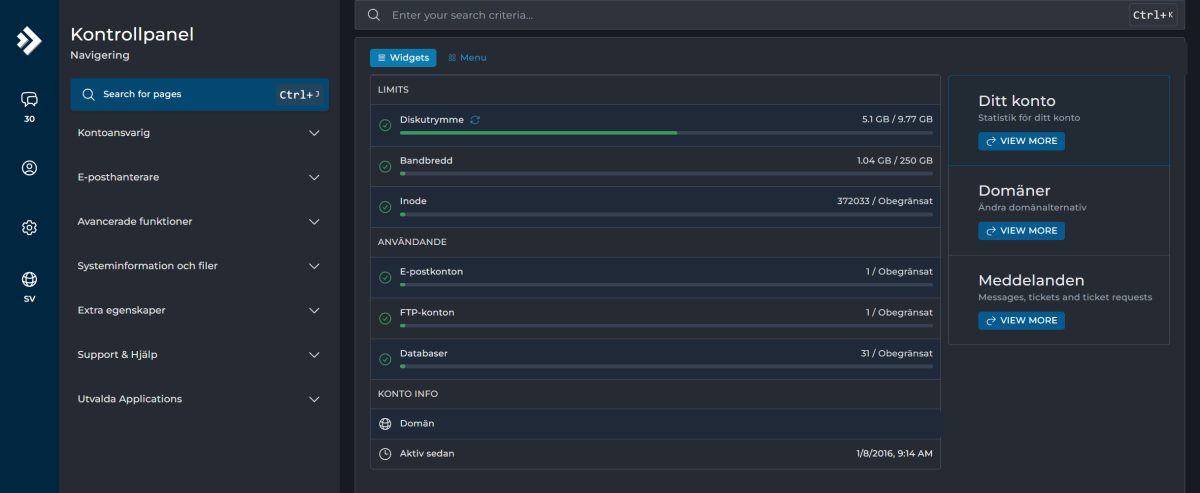Expand the Extra egenskaper chevron
1200x493 pixels.
click(314, 311)
